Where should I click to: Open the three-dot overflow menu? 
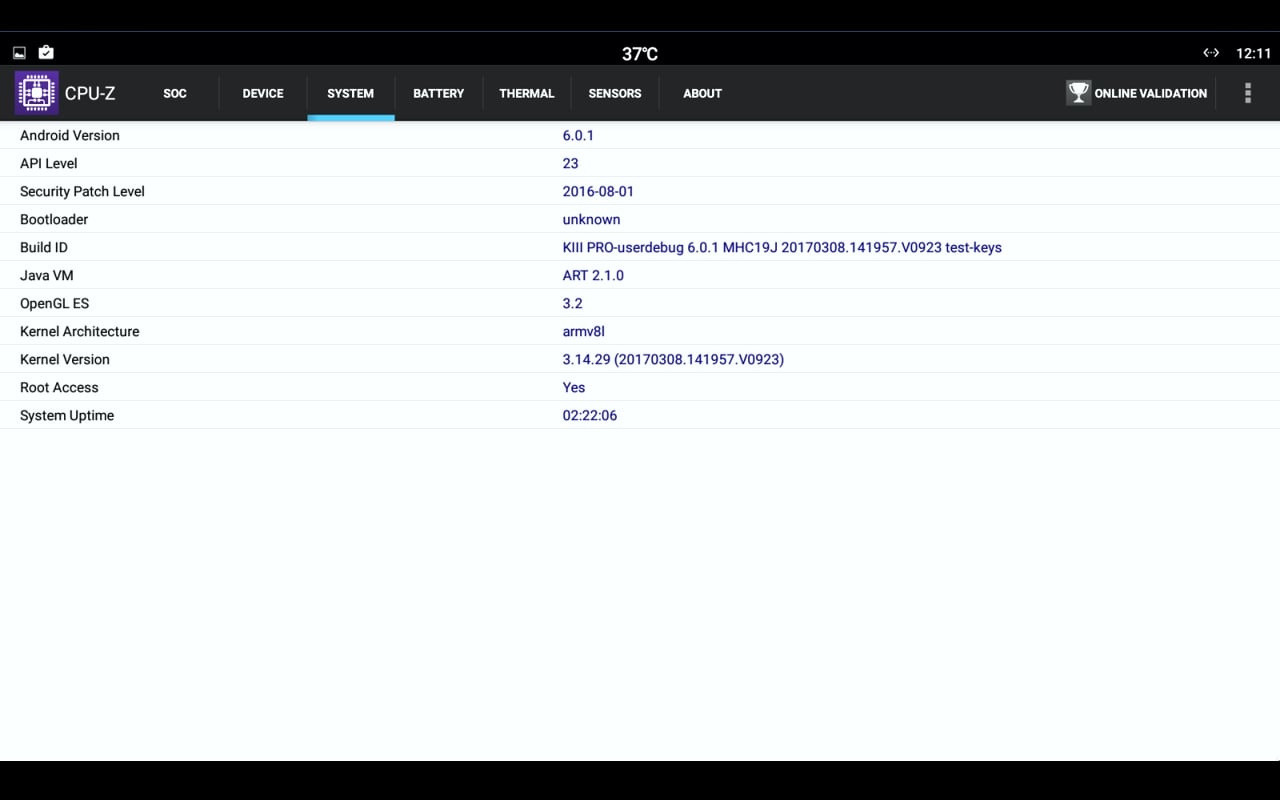1247,93
